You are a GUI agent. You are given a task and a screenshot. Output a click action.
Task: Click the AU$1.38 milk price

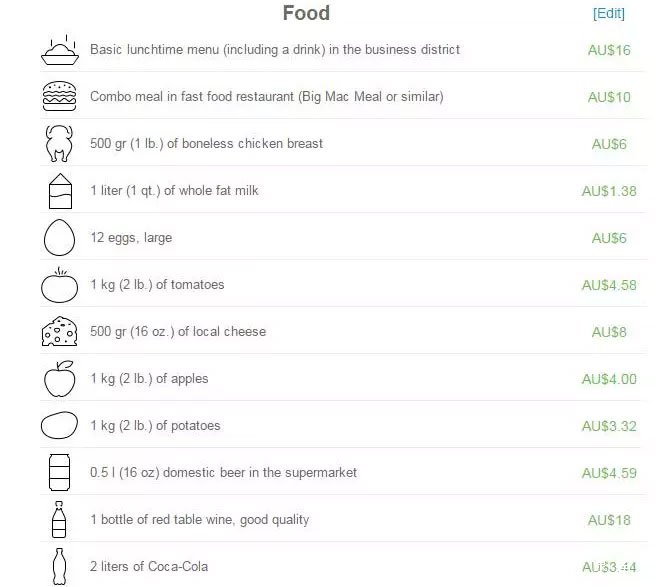coord(609,191)
